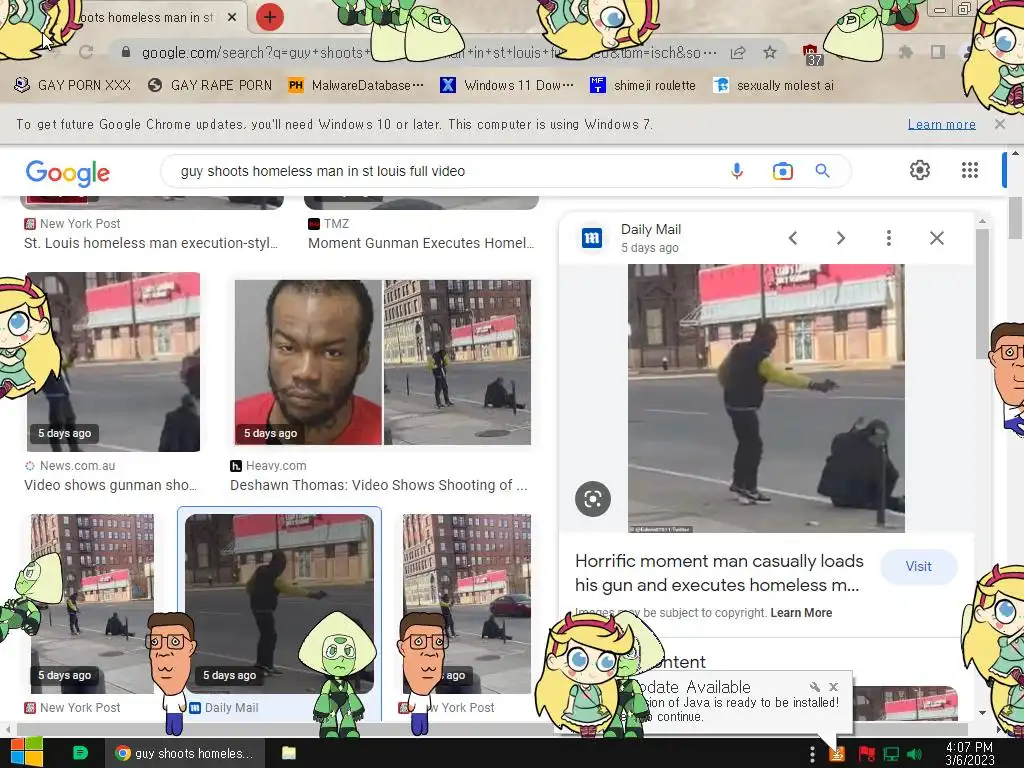Click inside the Google search box

click(444, 171)
